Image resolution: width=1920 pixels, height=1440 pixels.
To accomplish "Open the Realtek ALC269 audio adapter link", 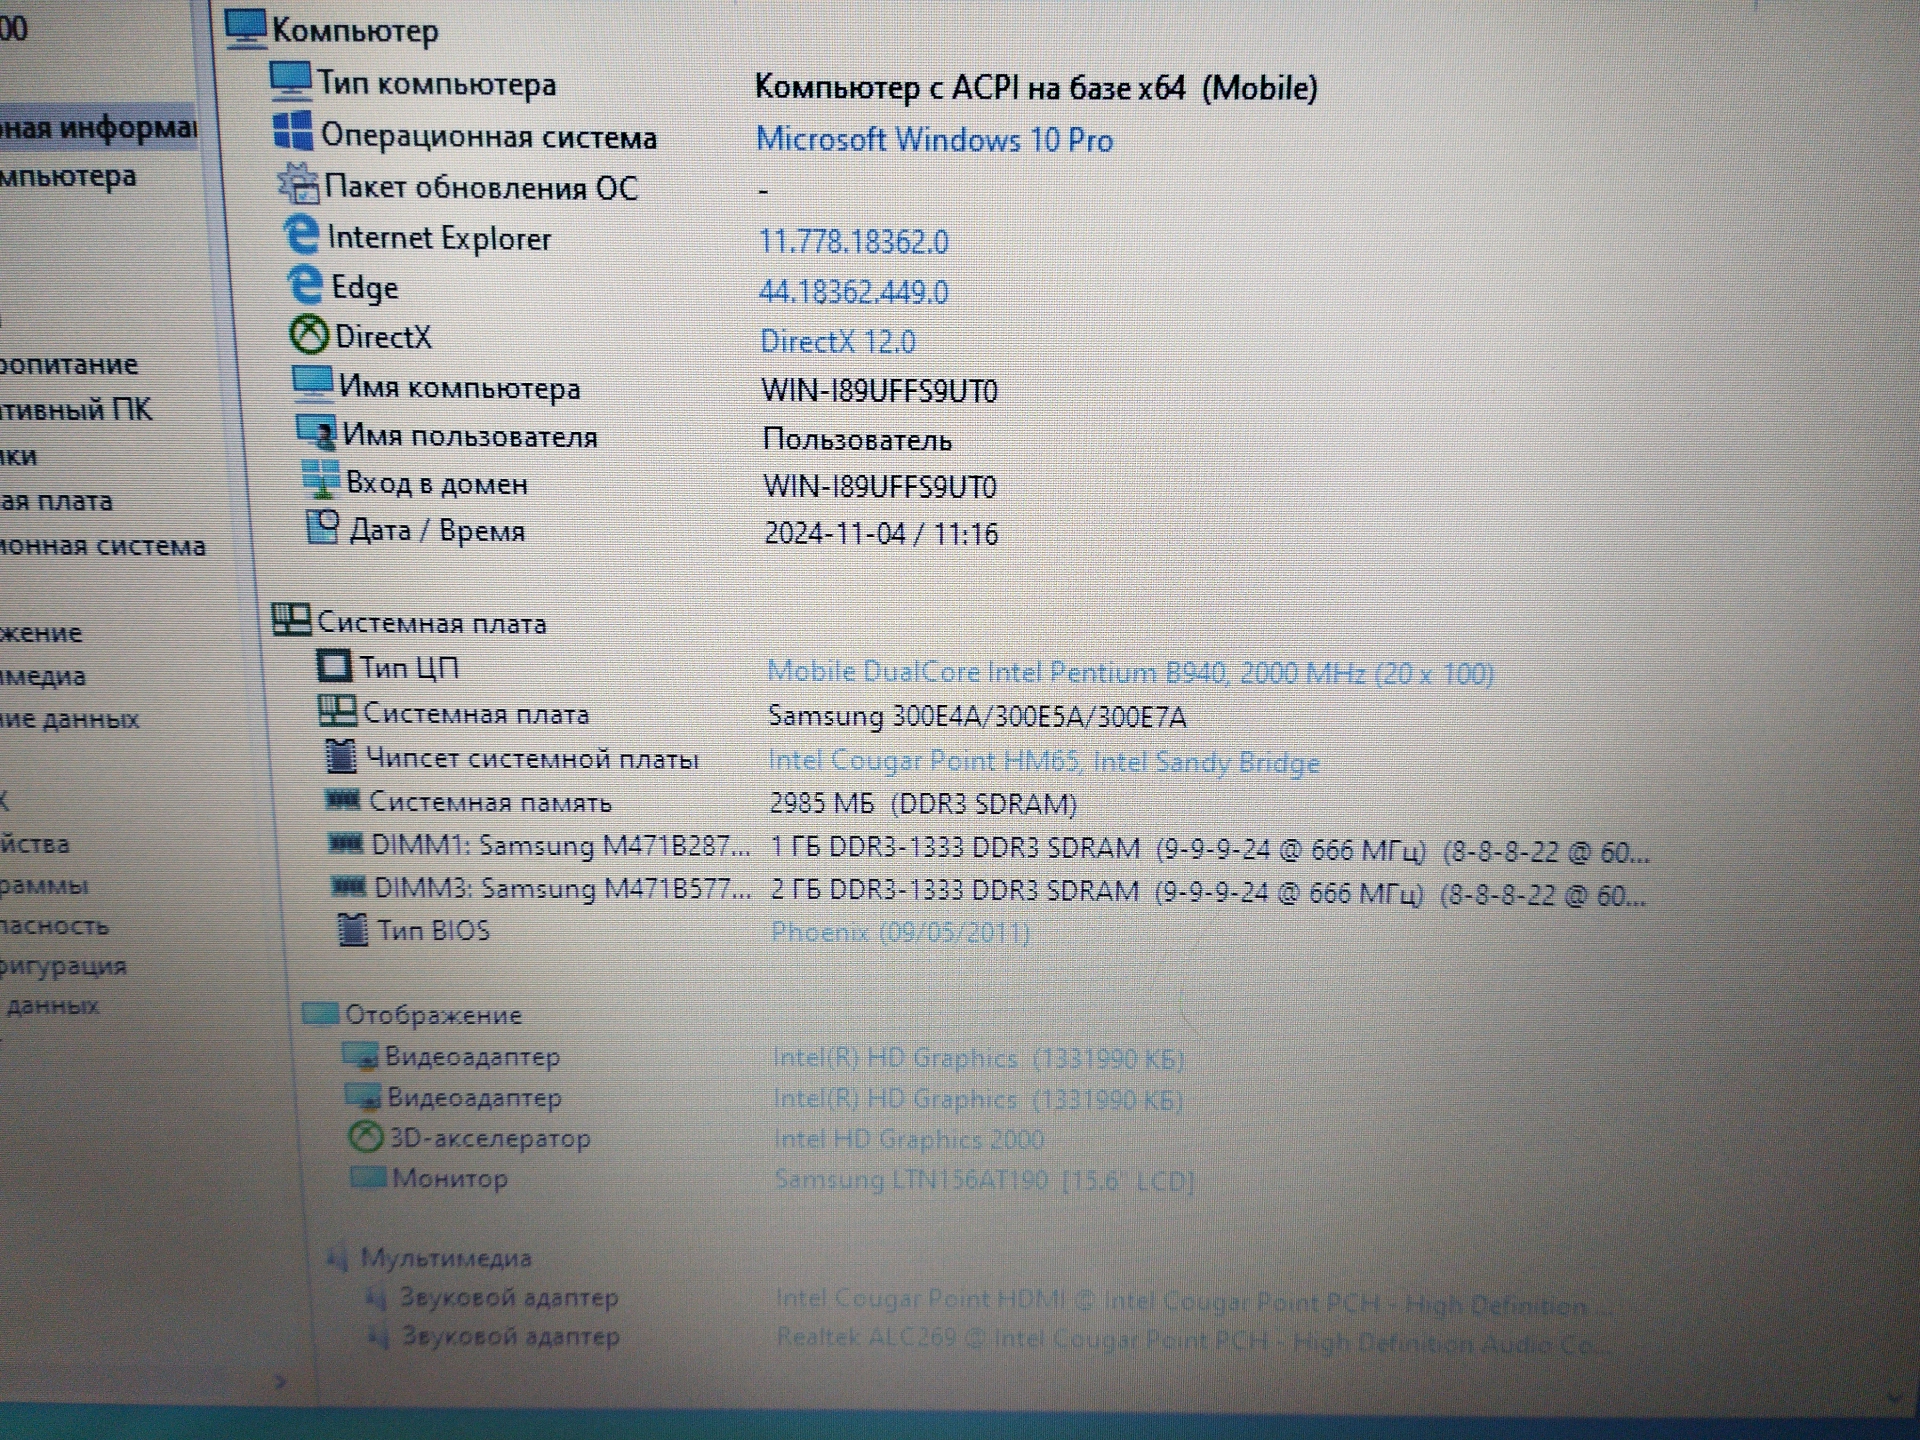I will pyautogui.click(x=1195, y=1340).
